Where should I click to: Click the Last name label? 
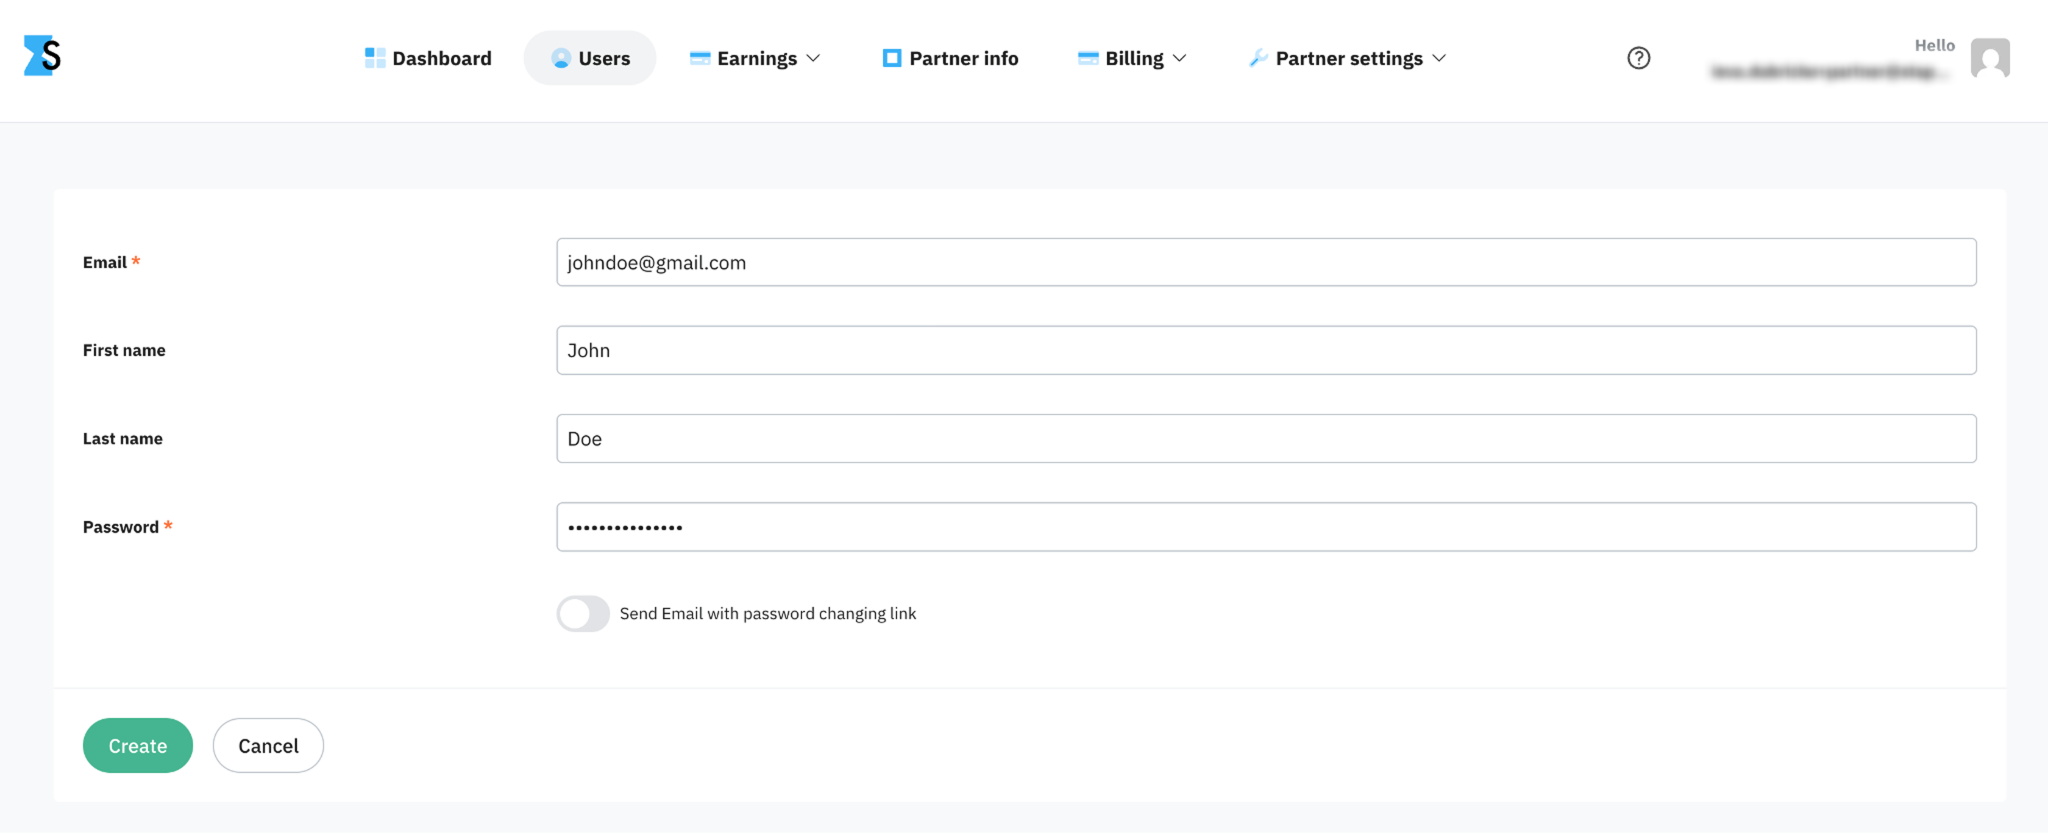(123, 438)
